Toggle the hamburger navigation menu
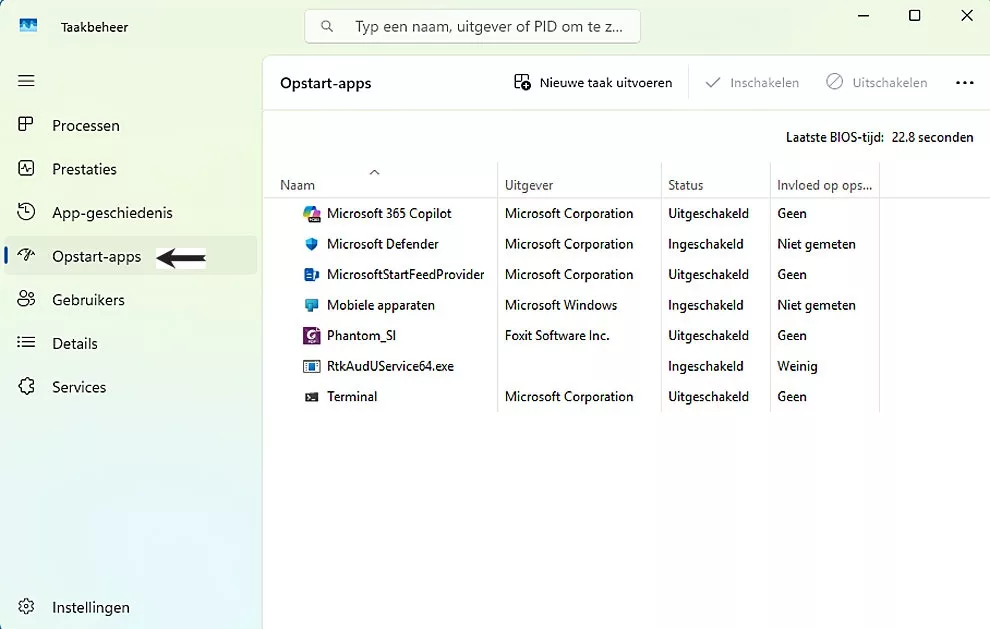The width and height of the screenshot is (990, 629). (x=26, y=81)
